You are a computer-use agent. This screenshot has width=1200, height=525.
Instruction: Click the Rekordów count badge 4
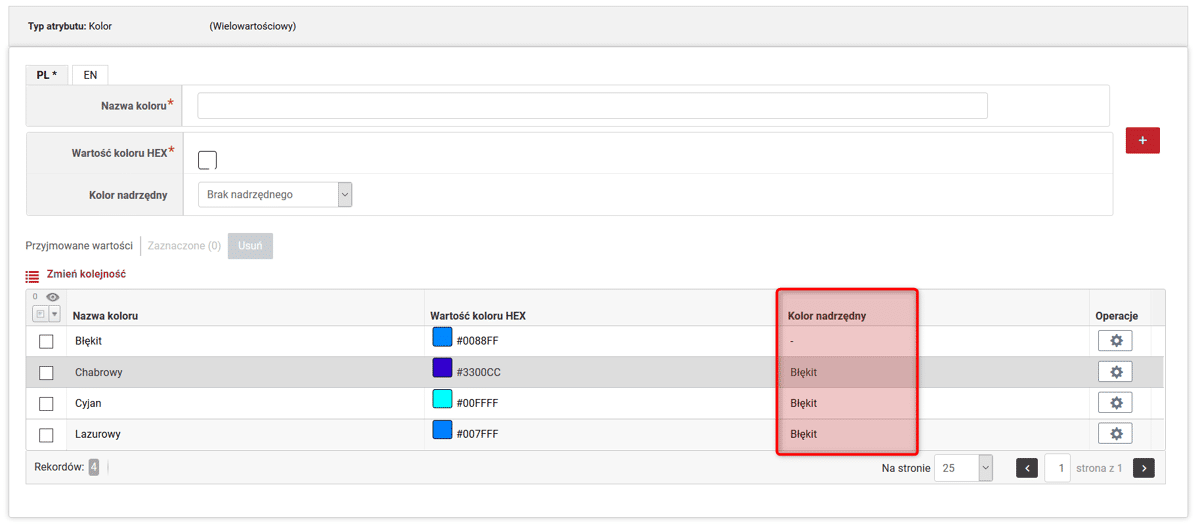point(93,467)
